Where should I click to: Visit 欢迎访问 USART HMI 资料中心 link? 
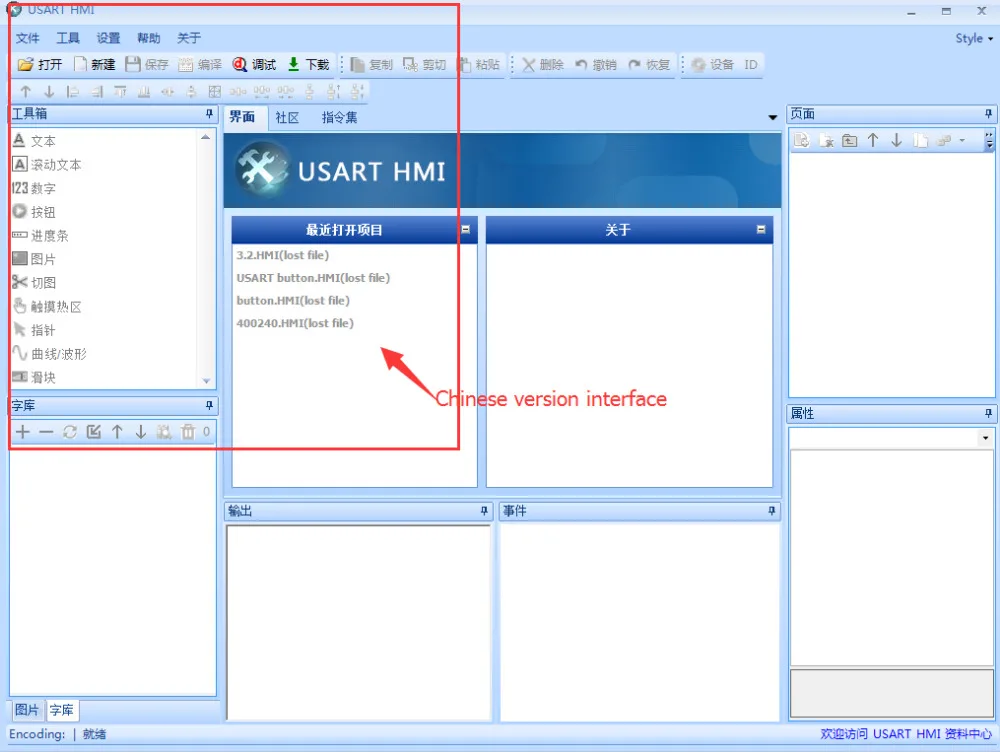906,734
